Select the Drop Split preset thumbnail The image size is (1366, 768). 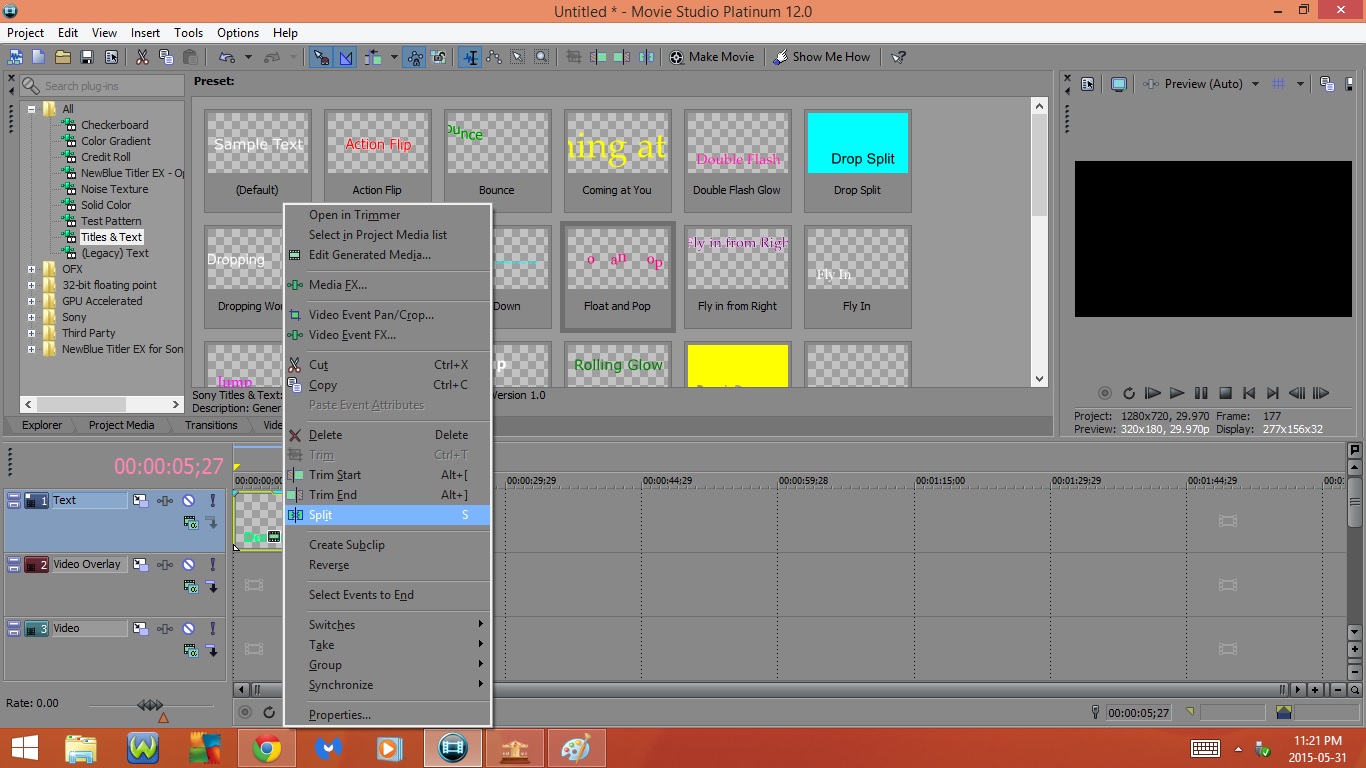(858, 160)
